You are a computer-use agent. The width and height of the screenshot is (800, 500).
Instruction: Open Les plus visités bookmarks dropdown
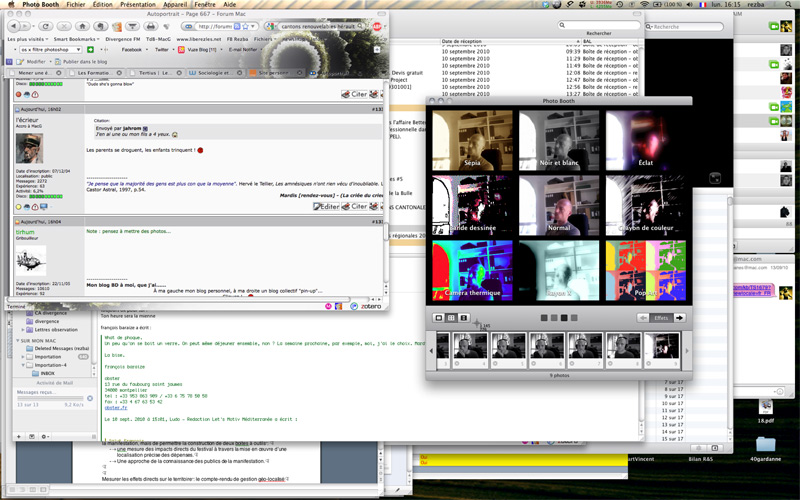tap(28, 39)
